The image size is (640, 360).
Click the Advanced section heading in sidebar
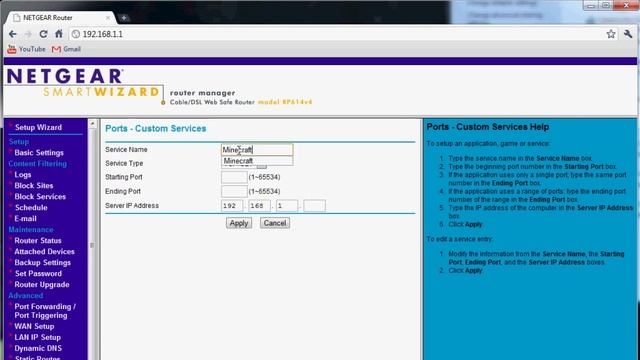pyautogui.click(x=26, y=296)
